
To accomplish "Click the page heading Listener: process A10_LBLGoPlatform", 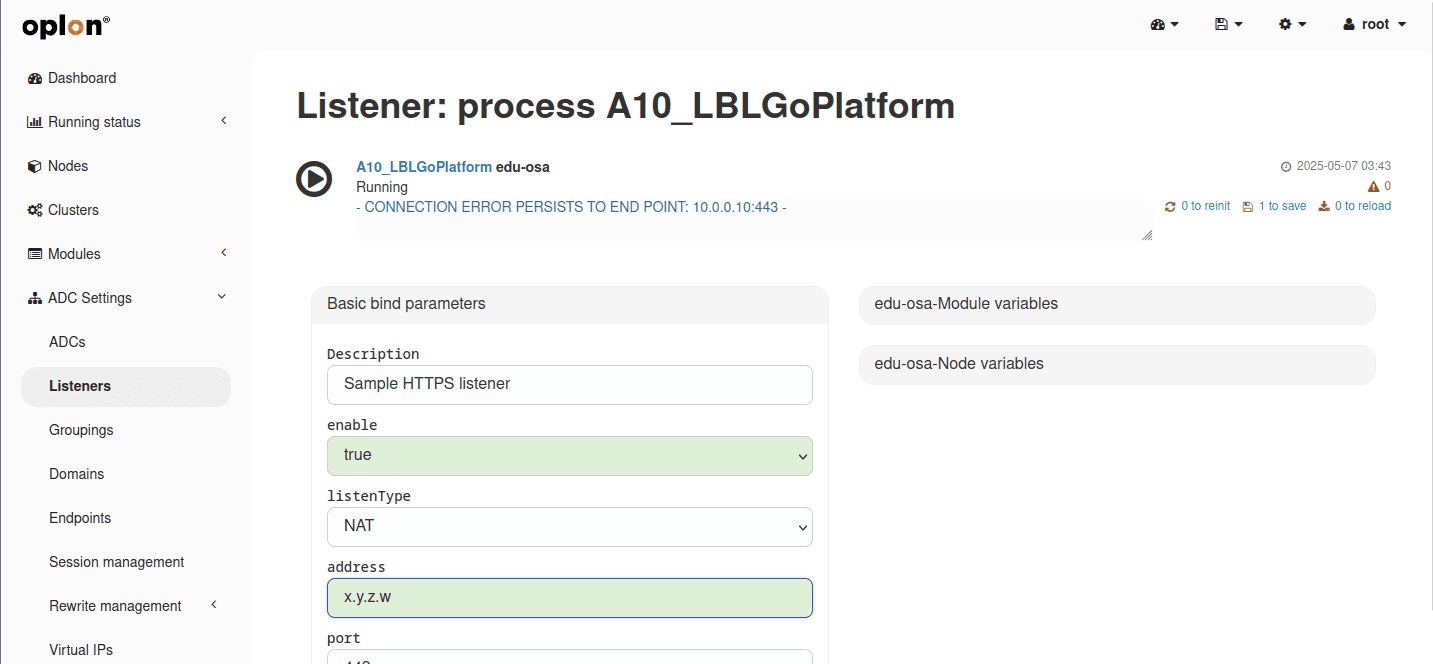I will [626, 106].
